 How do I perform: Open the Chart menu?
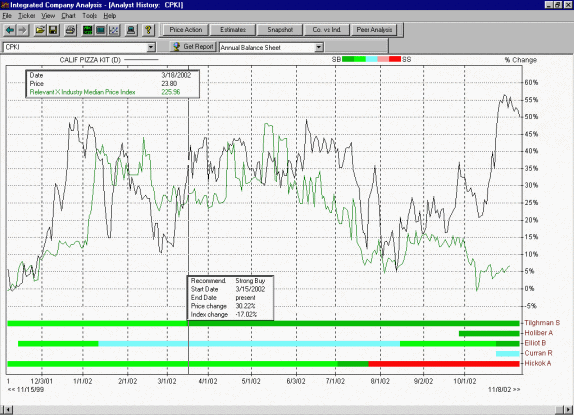tap(68, 16)
